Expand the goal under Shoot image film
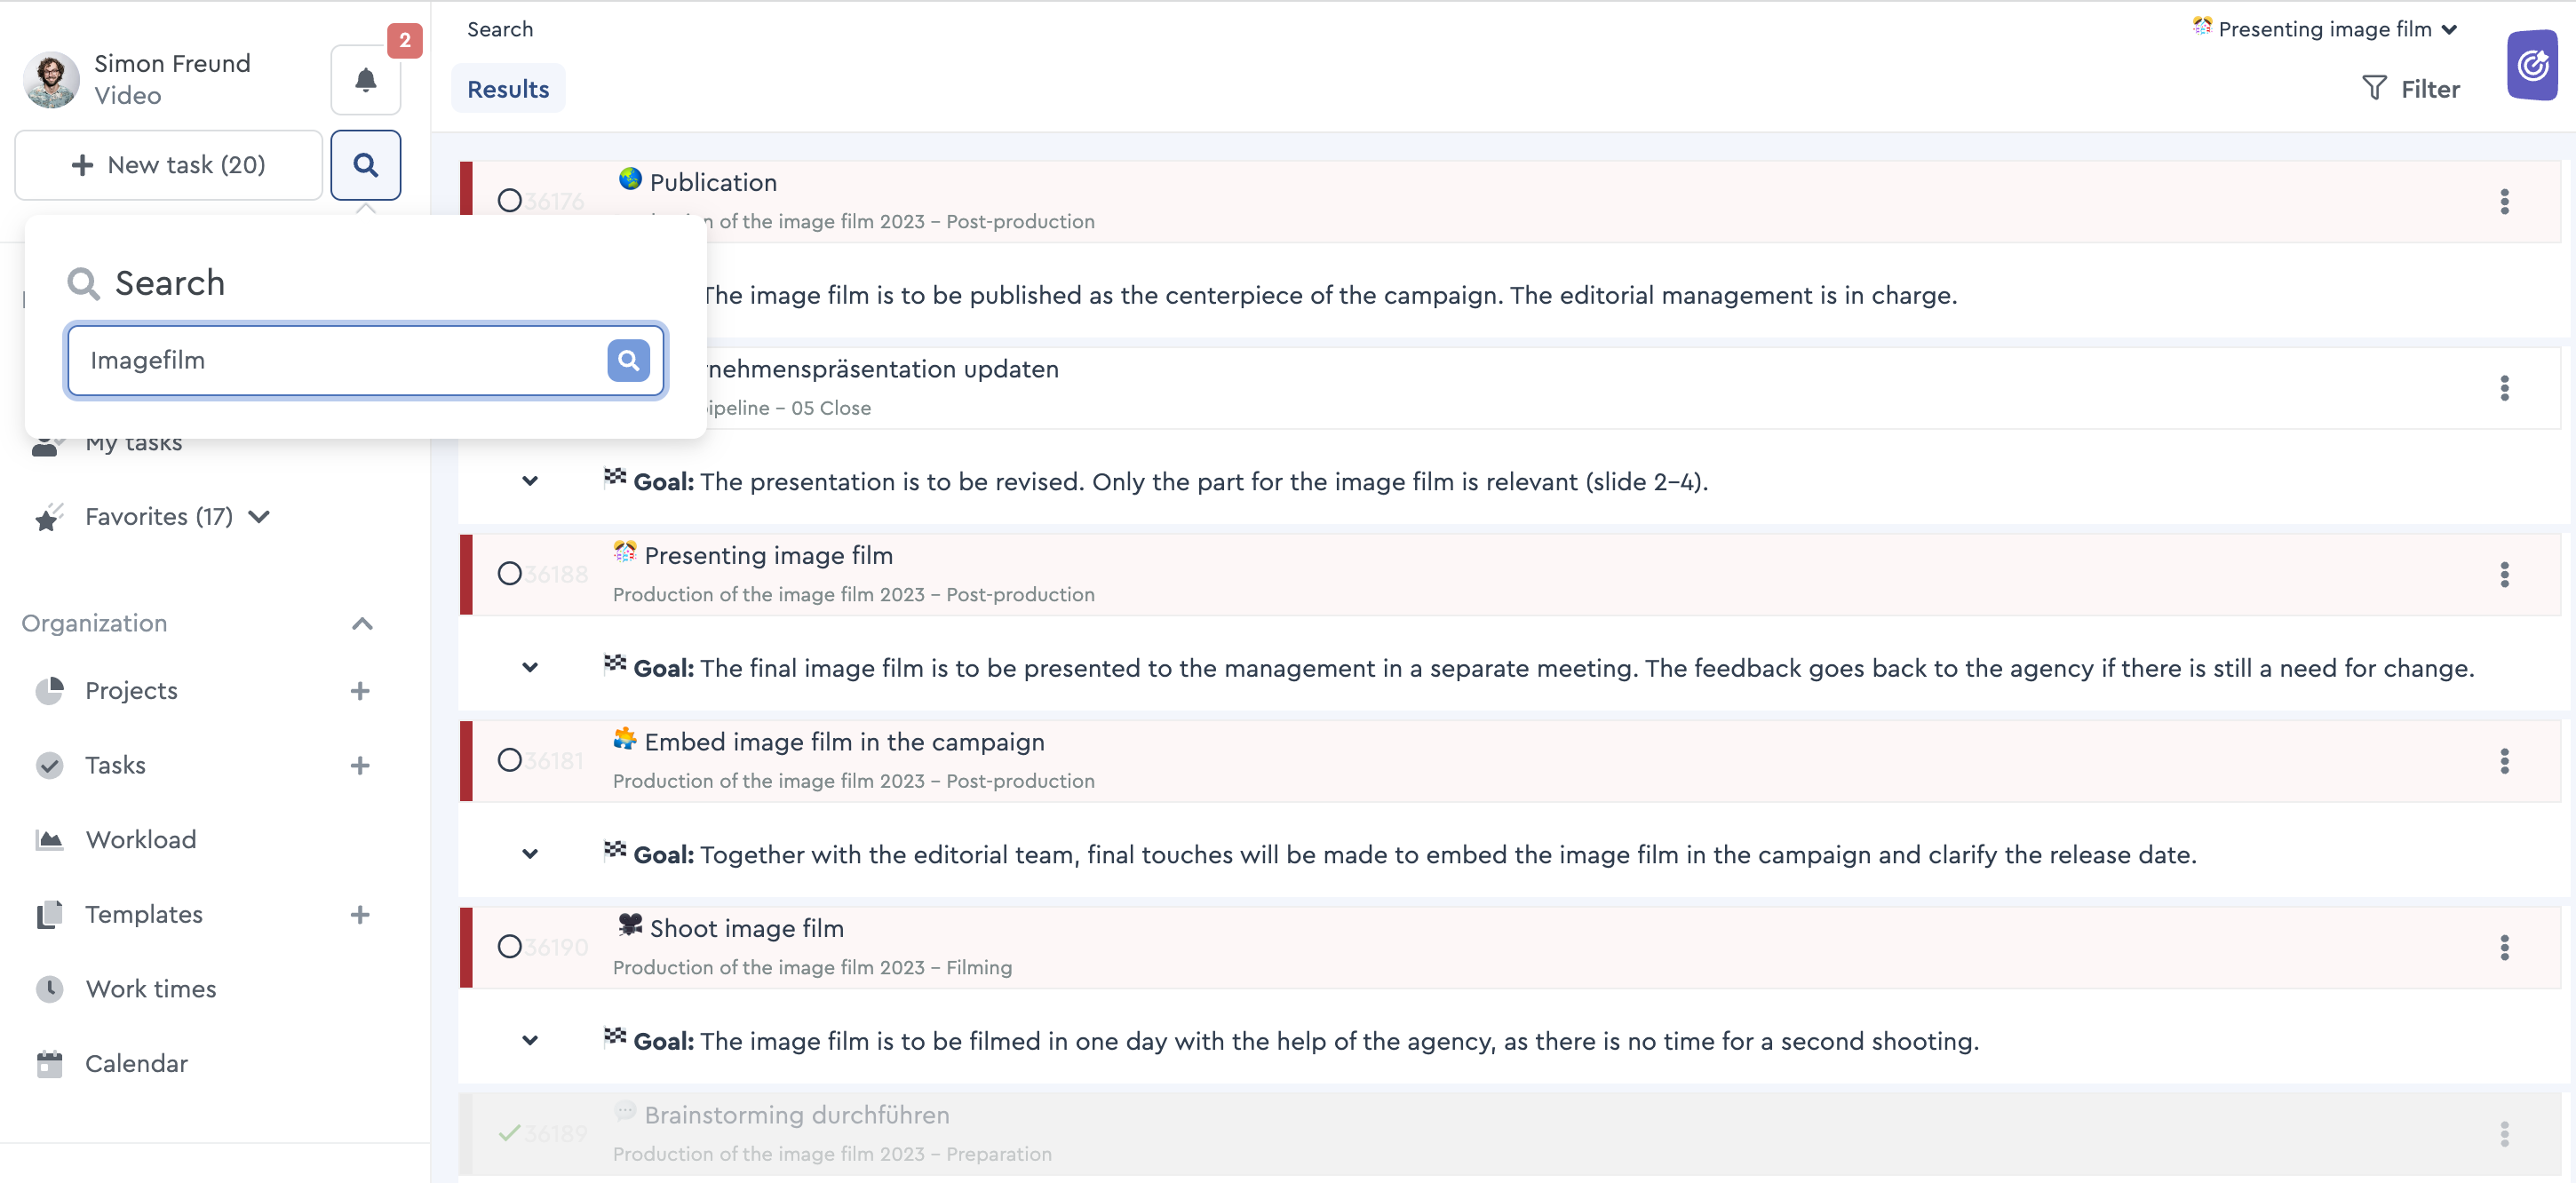The image size is (2576, 1183). (x=530, y=1041)
